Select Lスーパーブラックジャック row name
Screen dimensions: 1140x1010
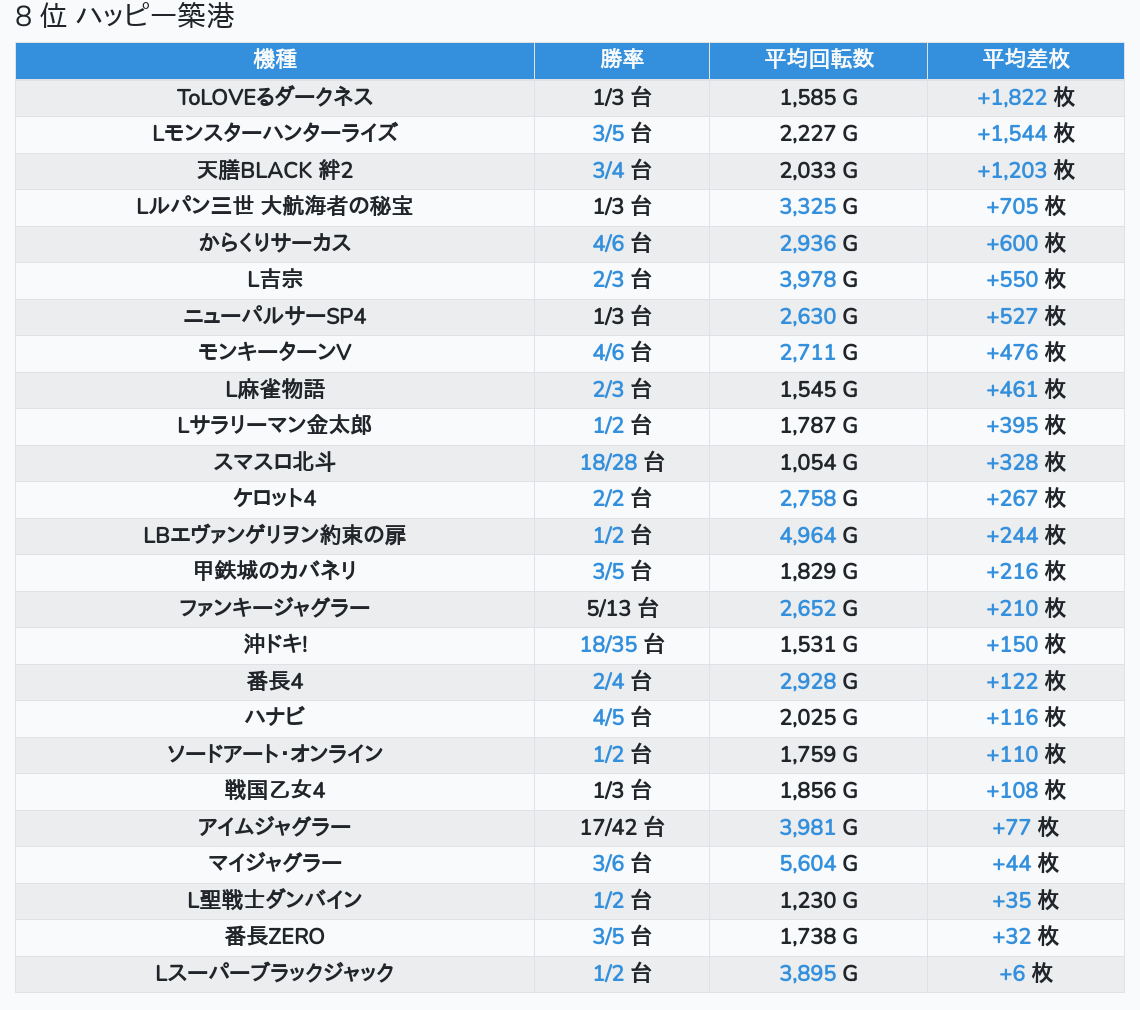[275, 973]
